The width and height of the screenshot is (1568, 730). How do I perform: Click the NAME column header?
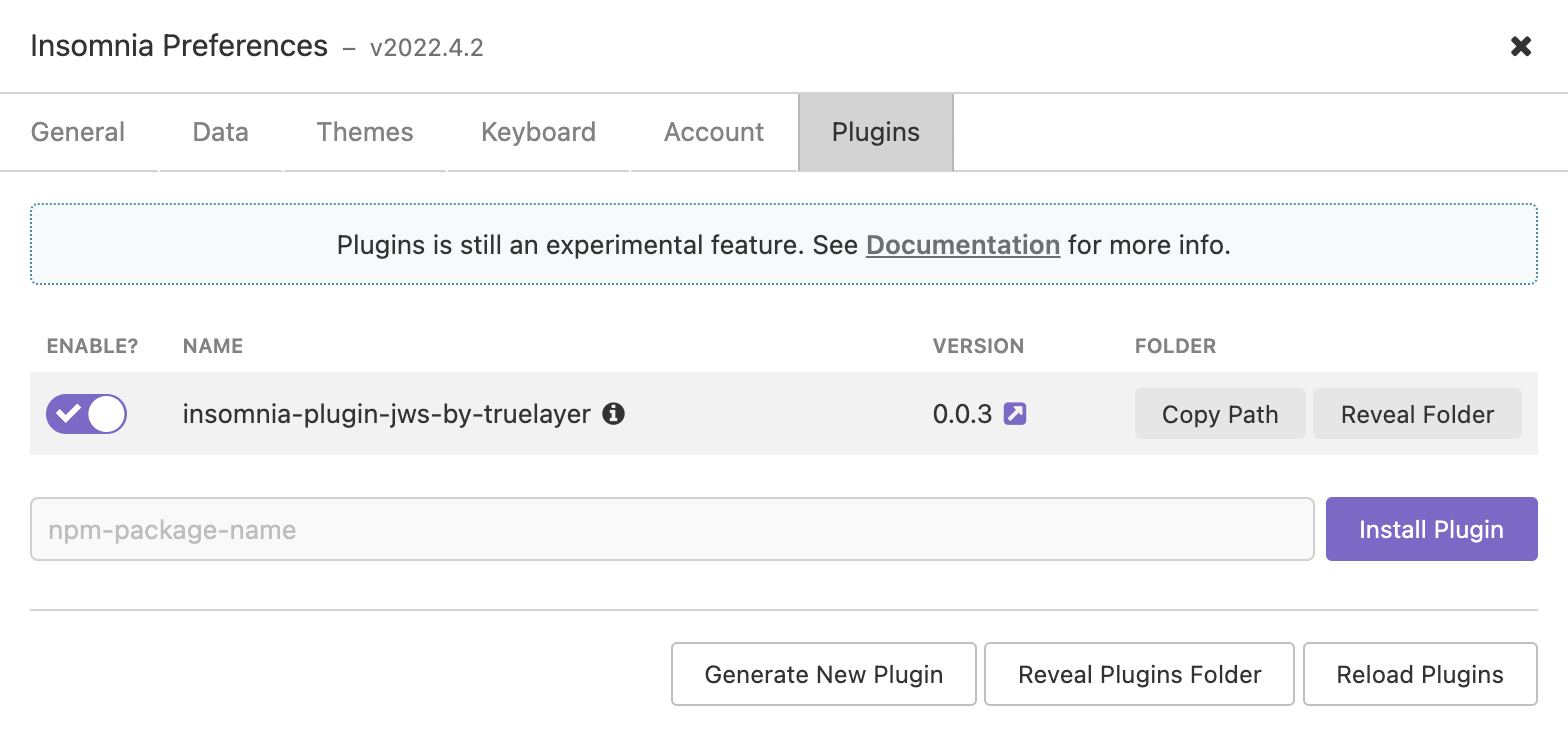pyautogui.click(x=213, y=346)
